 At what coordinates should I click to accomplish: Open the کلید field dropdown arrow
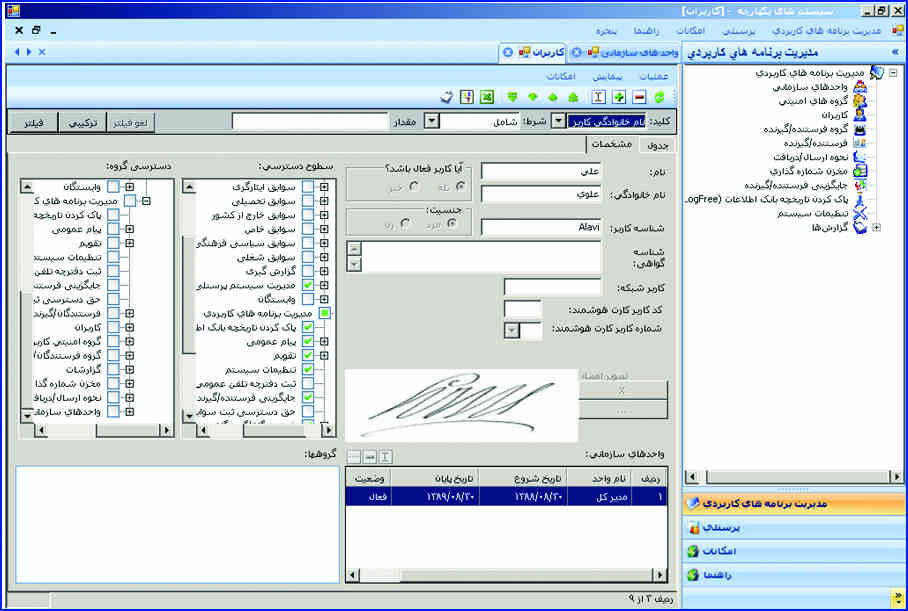(x=558, y=120)
